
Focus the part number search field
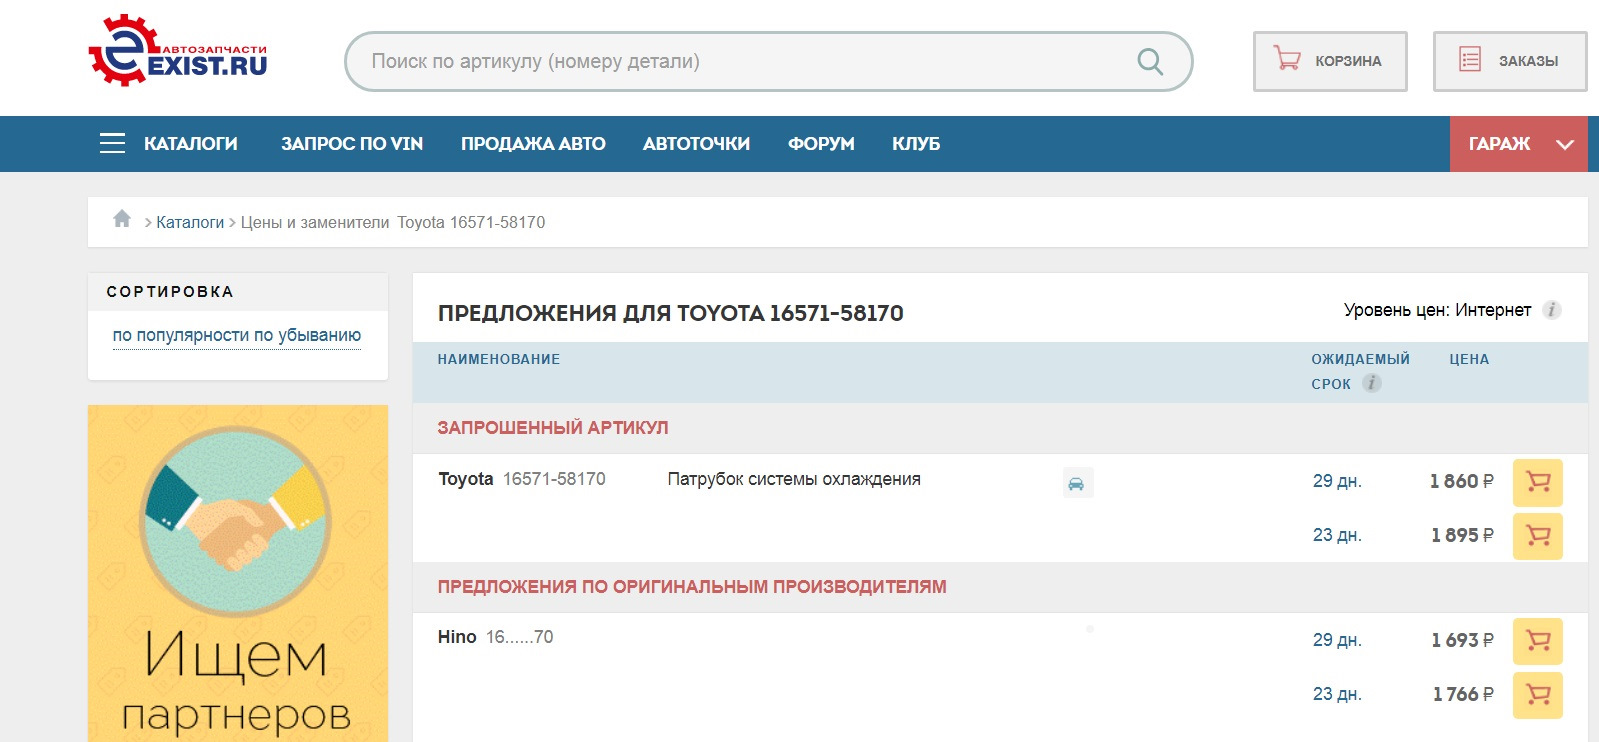768,61
